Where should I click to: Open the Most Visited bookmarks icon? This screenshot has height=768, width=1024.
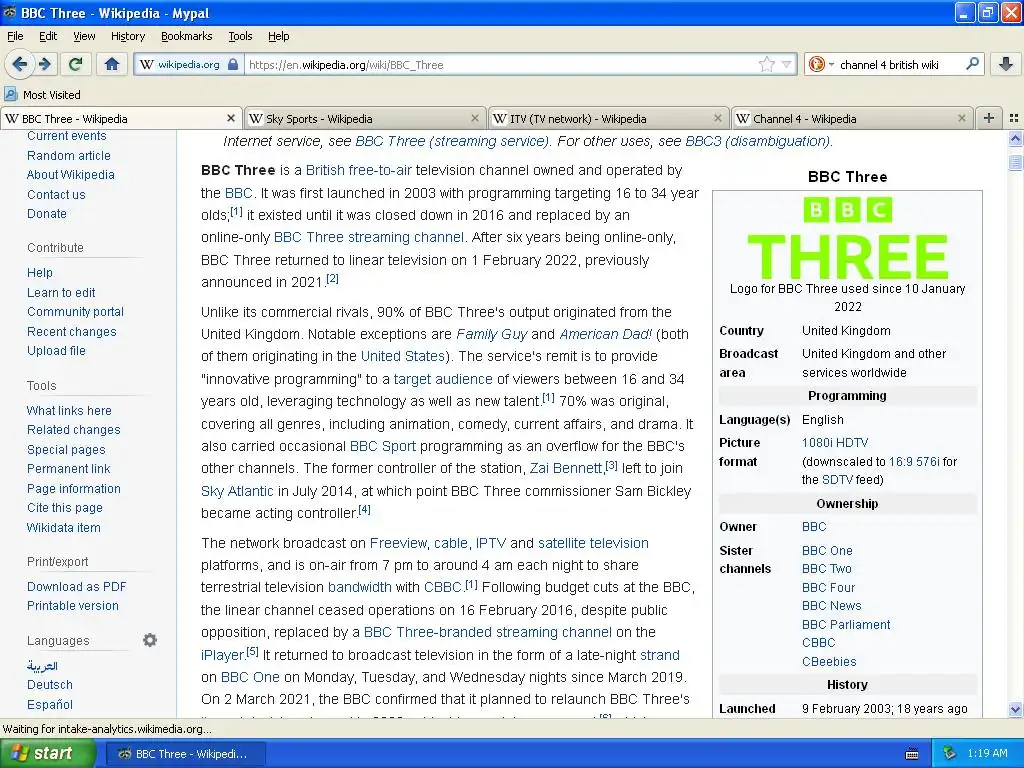pyautogui.click(x=10, y=94)
